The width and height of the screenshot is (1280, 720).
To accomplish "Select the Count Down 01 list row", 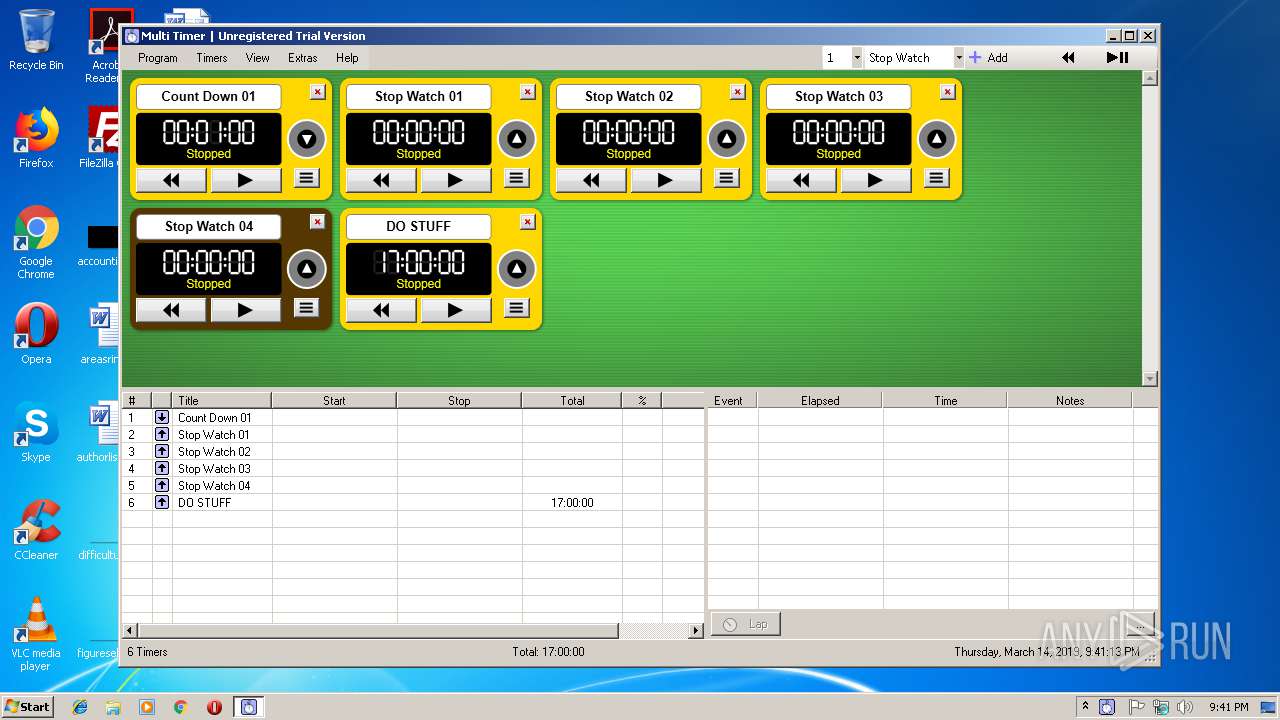I will click(x=412, y=418).
